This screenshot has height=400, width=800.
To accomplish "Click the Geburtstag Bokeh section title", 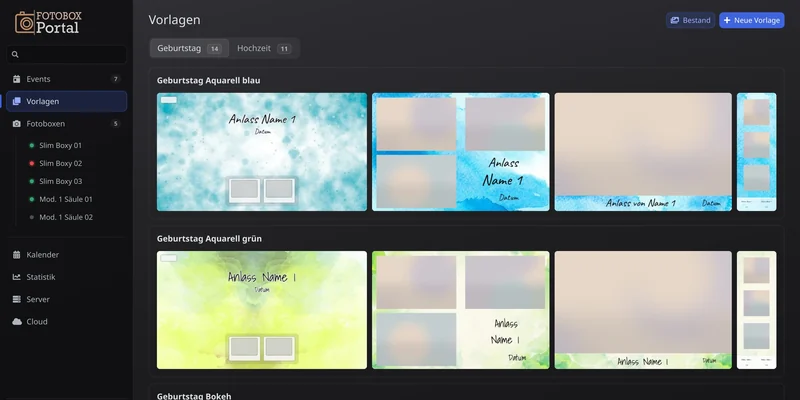I will [x=194, y=396].
